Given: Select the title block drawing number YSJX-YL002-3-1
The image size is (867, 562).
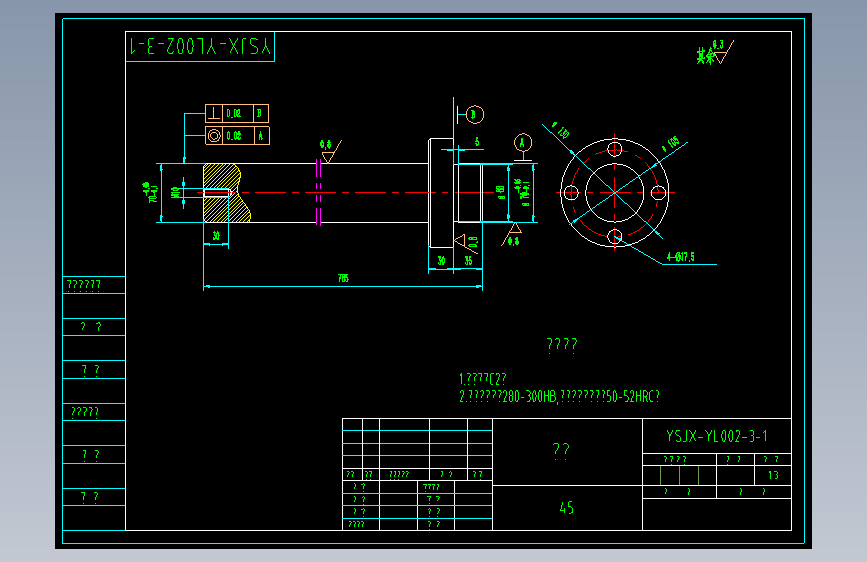Looking at the screenshot, I should pos(717,436).
